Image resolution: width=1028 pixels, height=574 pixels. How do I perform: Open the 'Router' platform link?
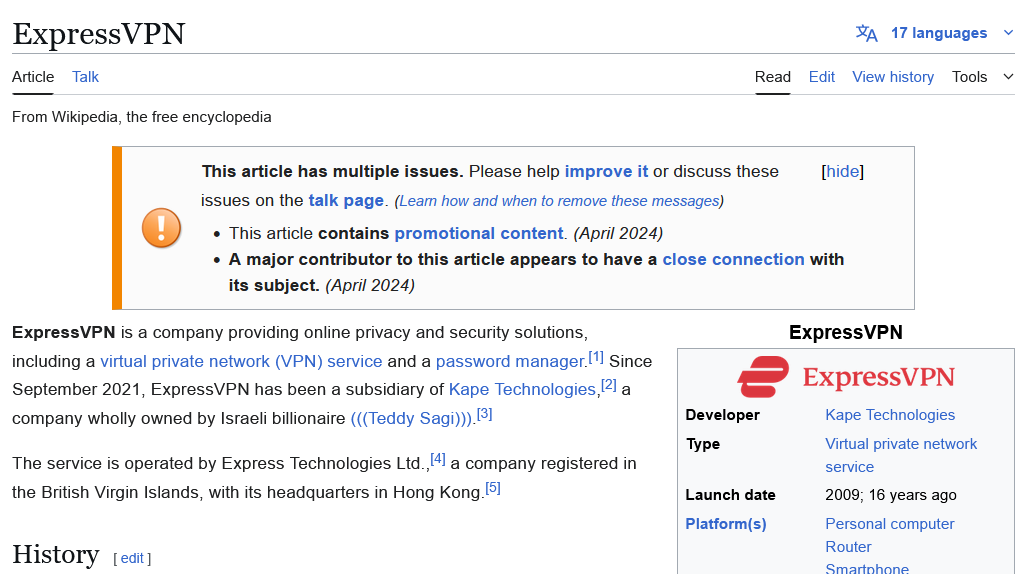click(848, 546)
